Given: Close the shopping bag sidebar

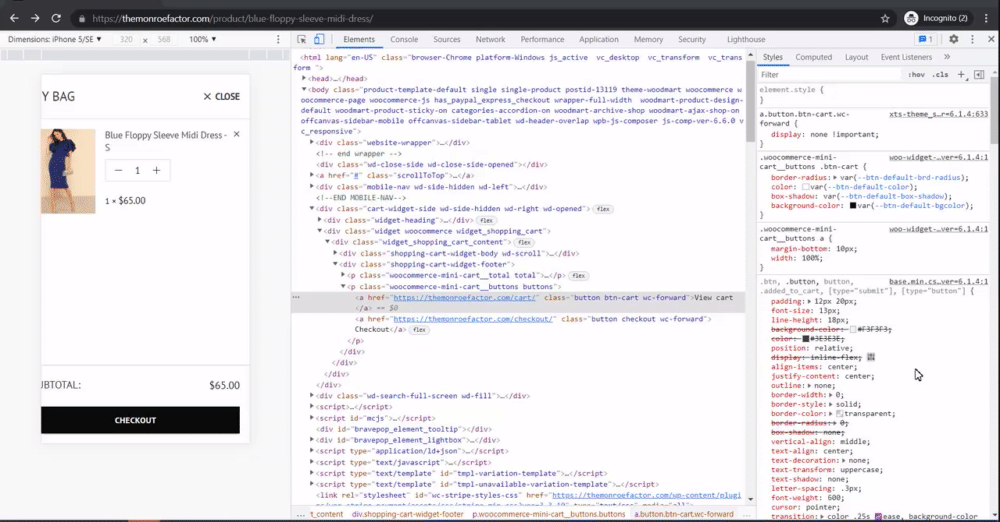Looking at the screenshot, I should pos(221,96).
